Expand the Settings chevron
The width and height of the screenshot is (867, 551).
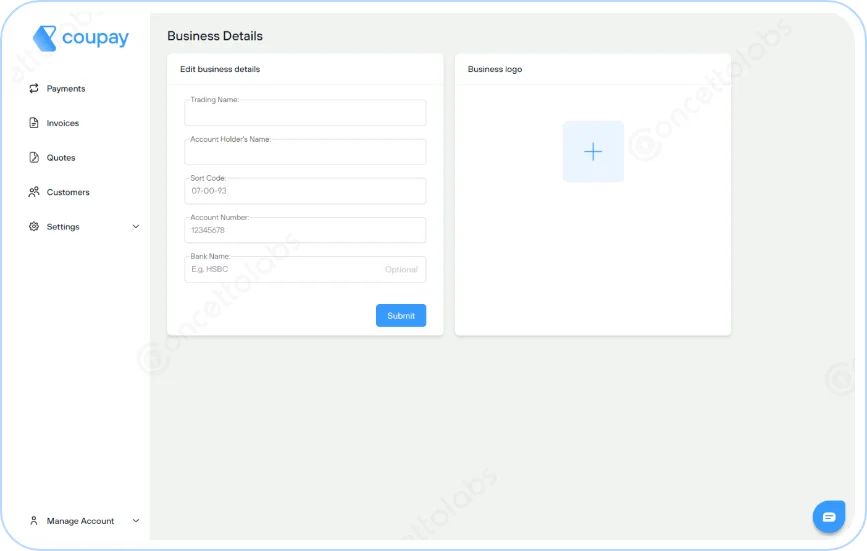[136, 227]
